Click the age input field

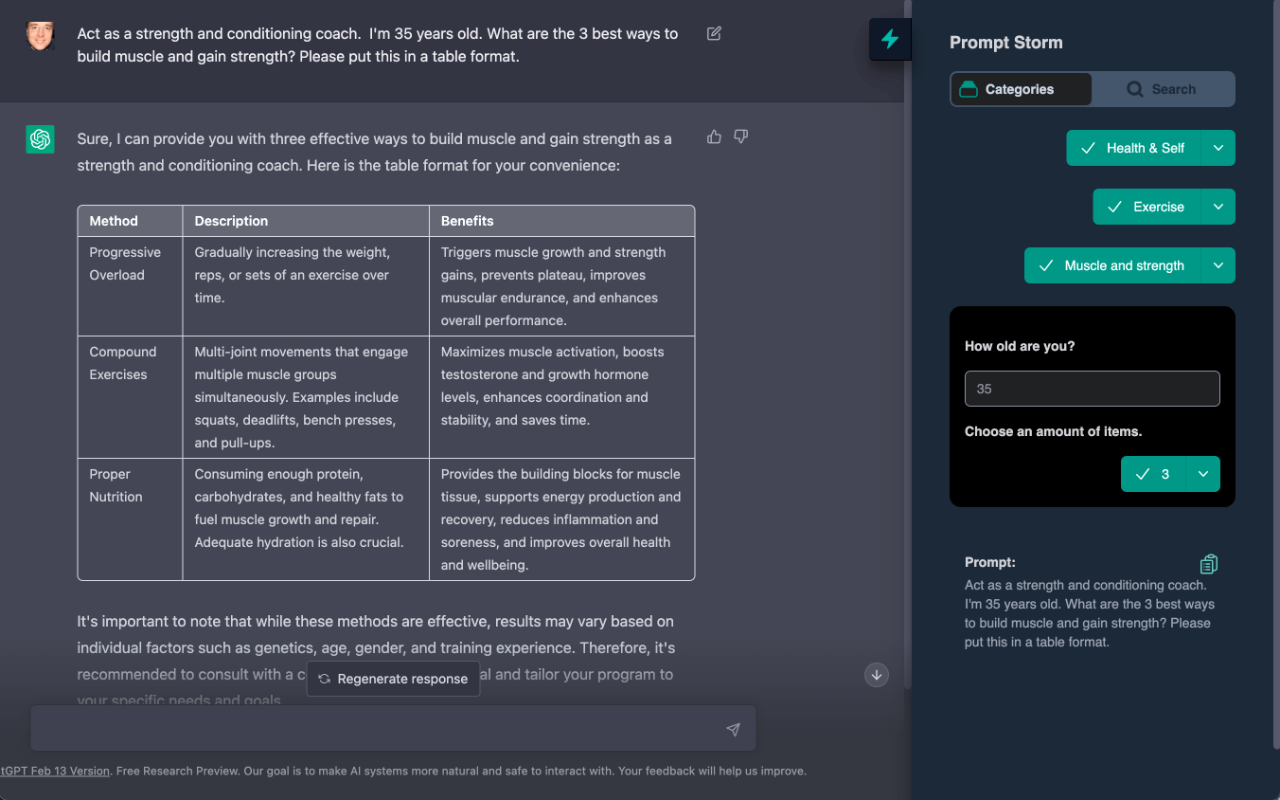(1092, 389)
